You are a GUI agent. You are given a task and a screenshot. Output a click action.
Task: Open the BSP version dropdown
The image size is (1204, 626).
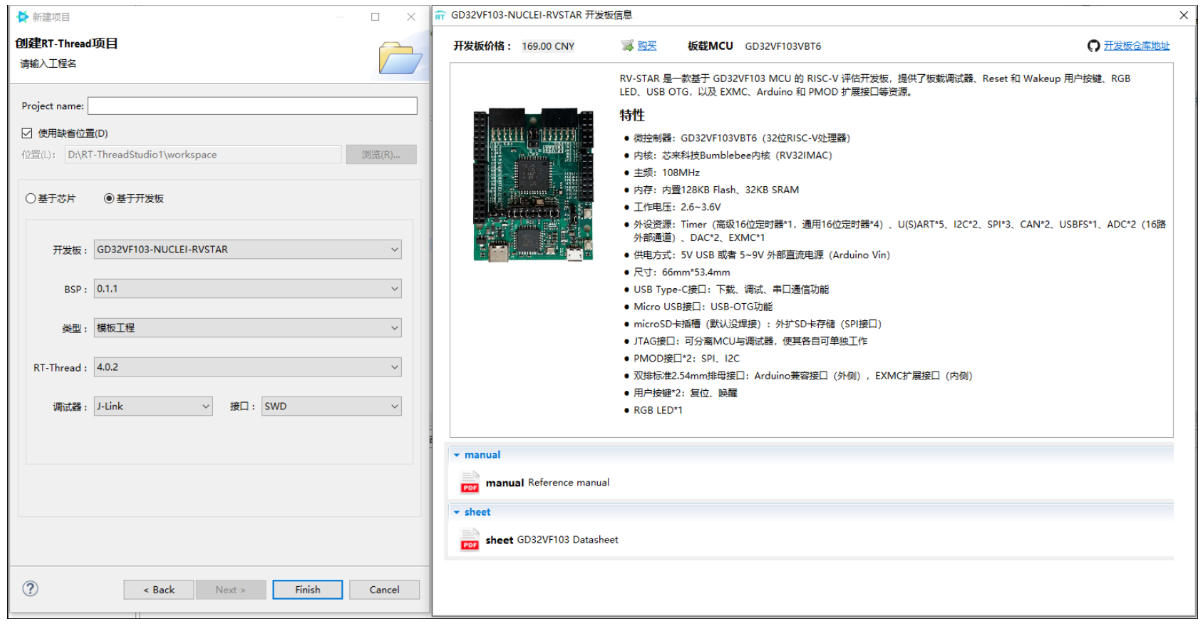click(x=248, y=289)
